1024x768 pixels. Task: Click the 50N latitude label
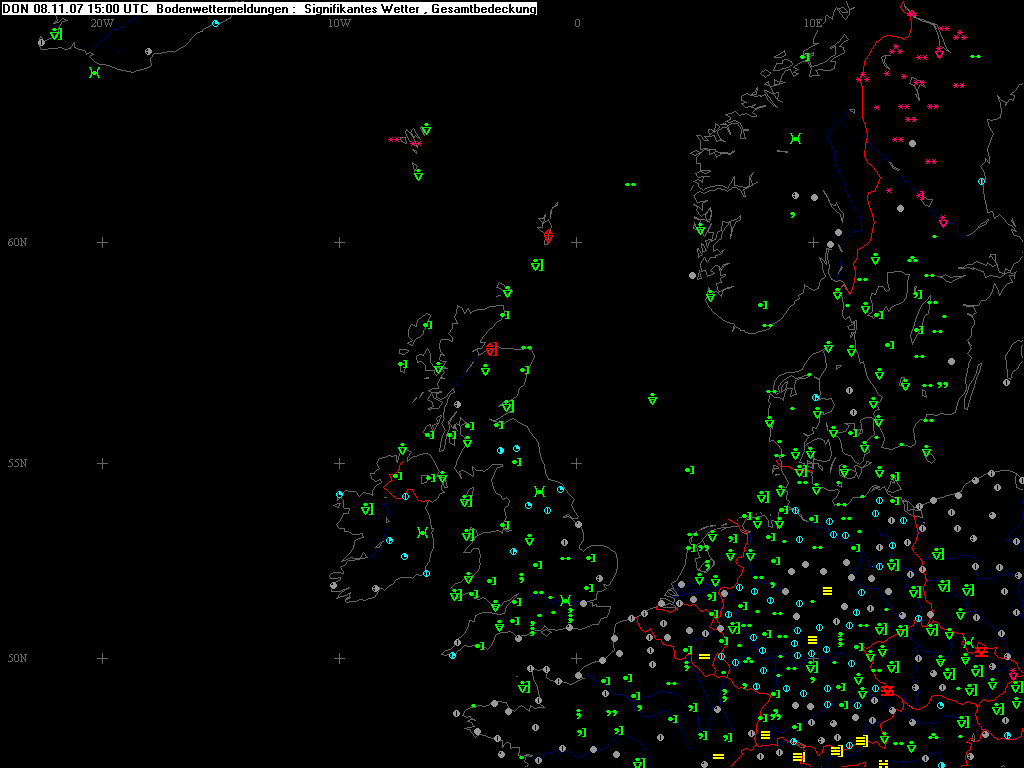click(x=17, y=659)
